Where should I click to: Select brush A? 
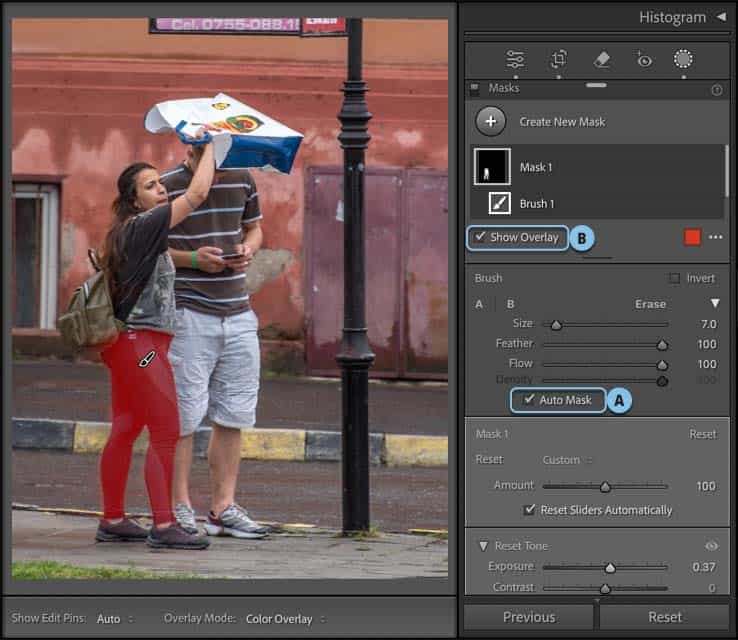pos(479,304)
